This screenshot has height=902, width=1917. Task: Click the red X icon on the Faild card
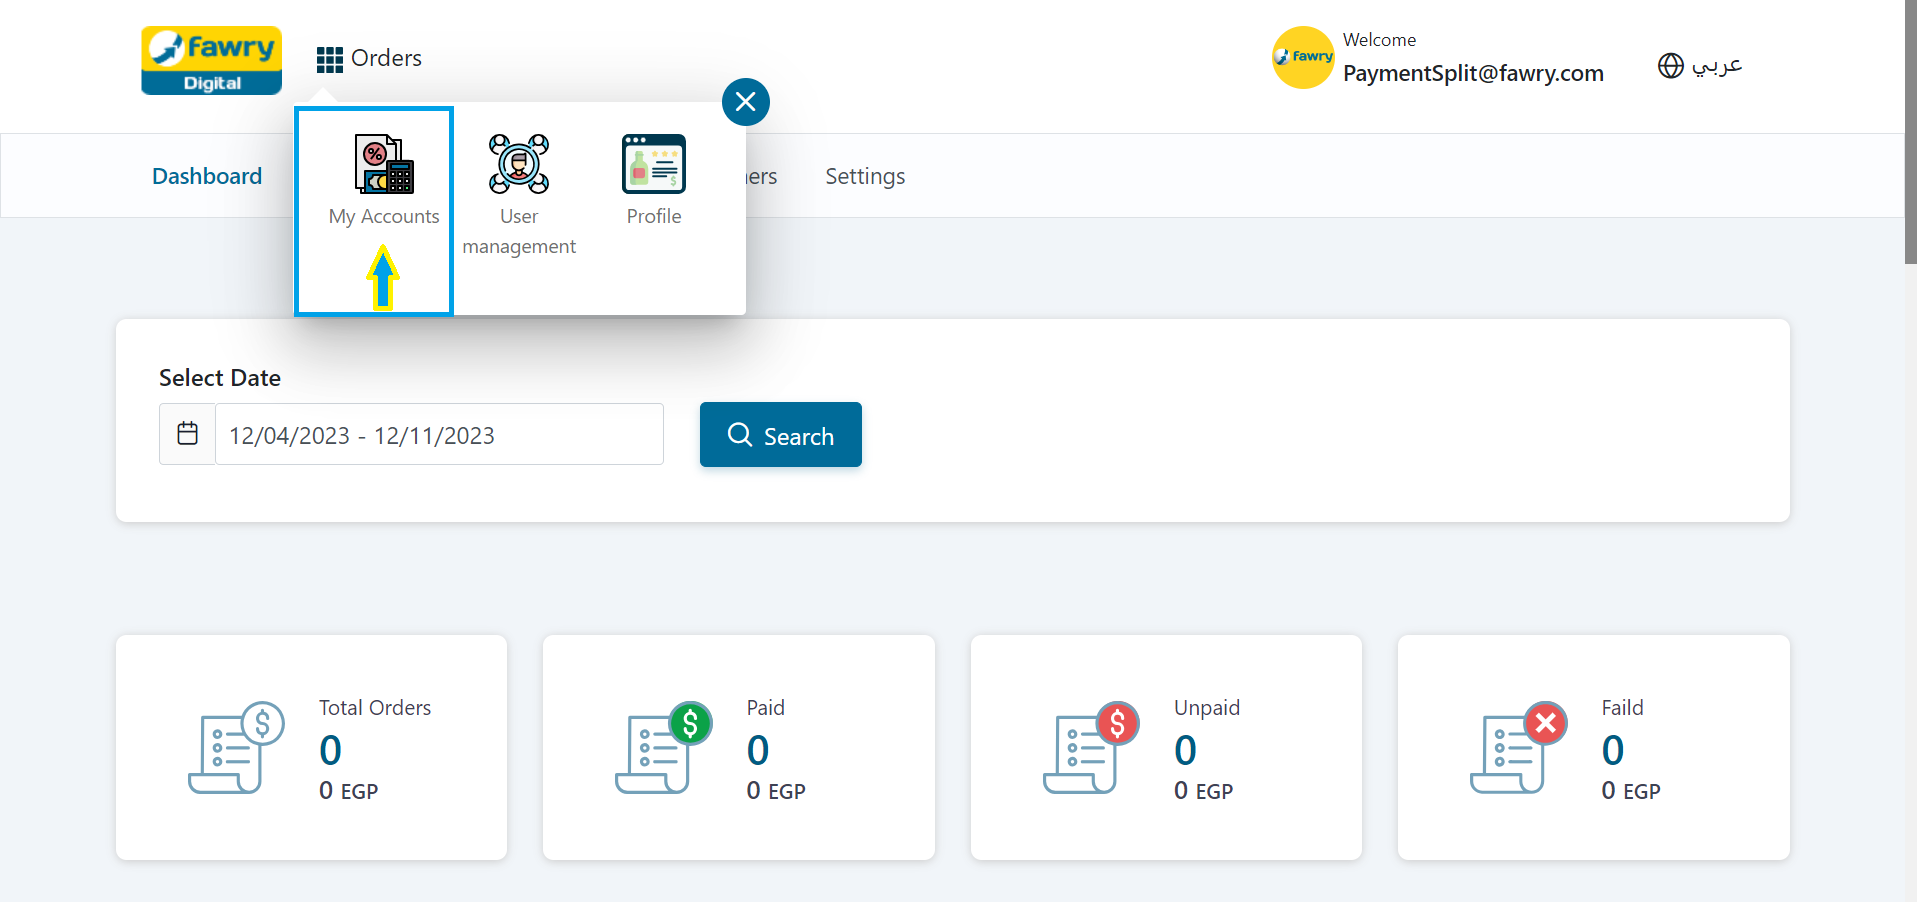[1545, 722]
